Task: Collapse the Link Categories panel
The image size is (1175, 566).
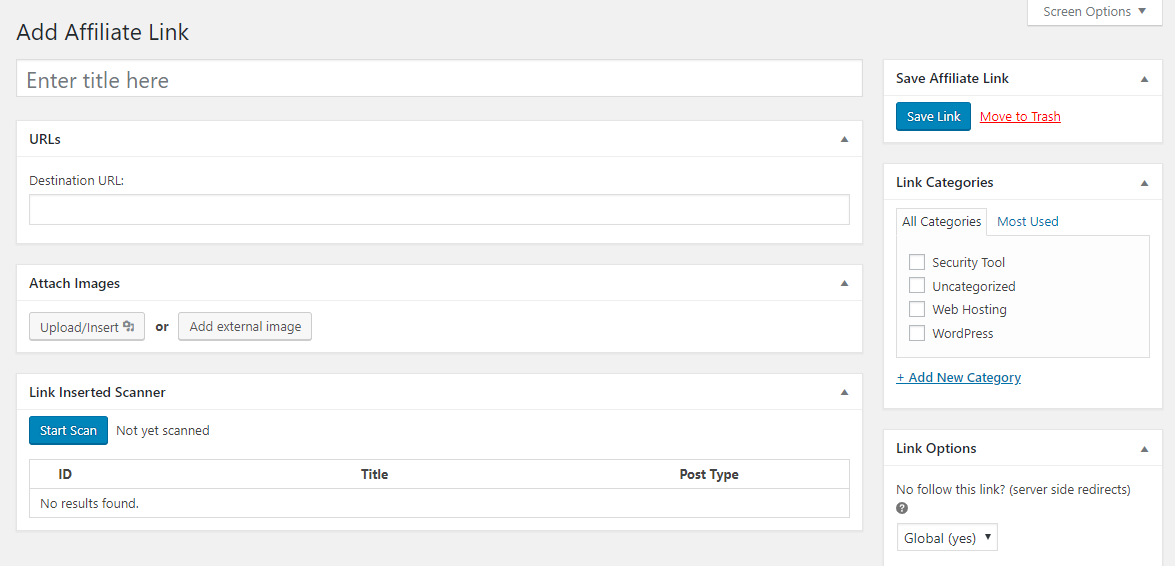Action: click(x=1144, y=182)
